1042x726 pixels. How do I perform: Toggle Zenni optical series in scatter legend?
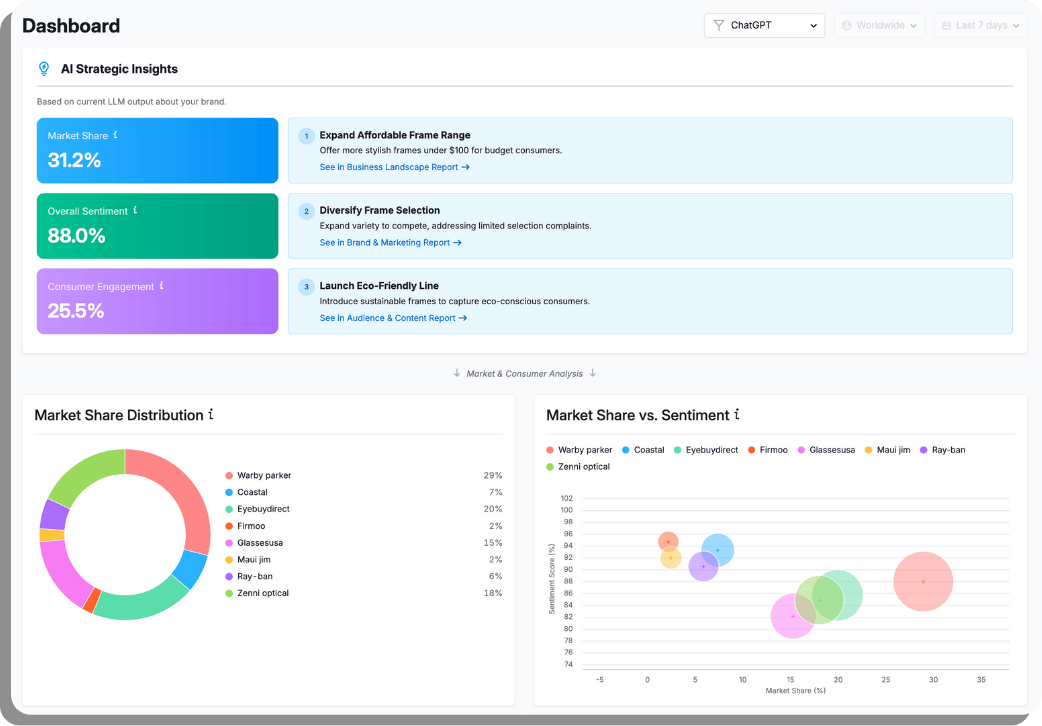tap(577, 467)
